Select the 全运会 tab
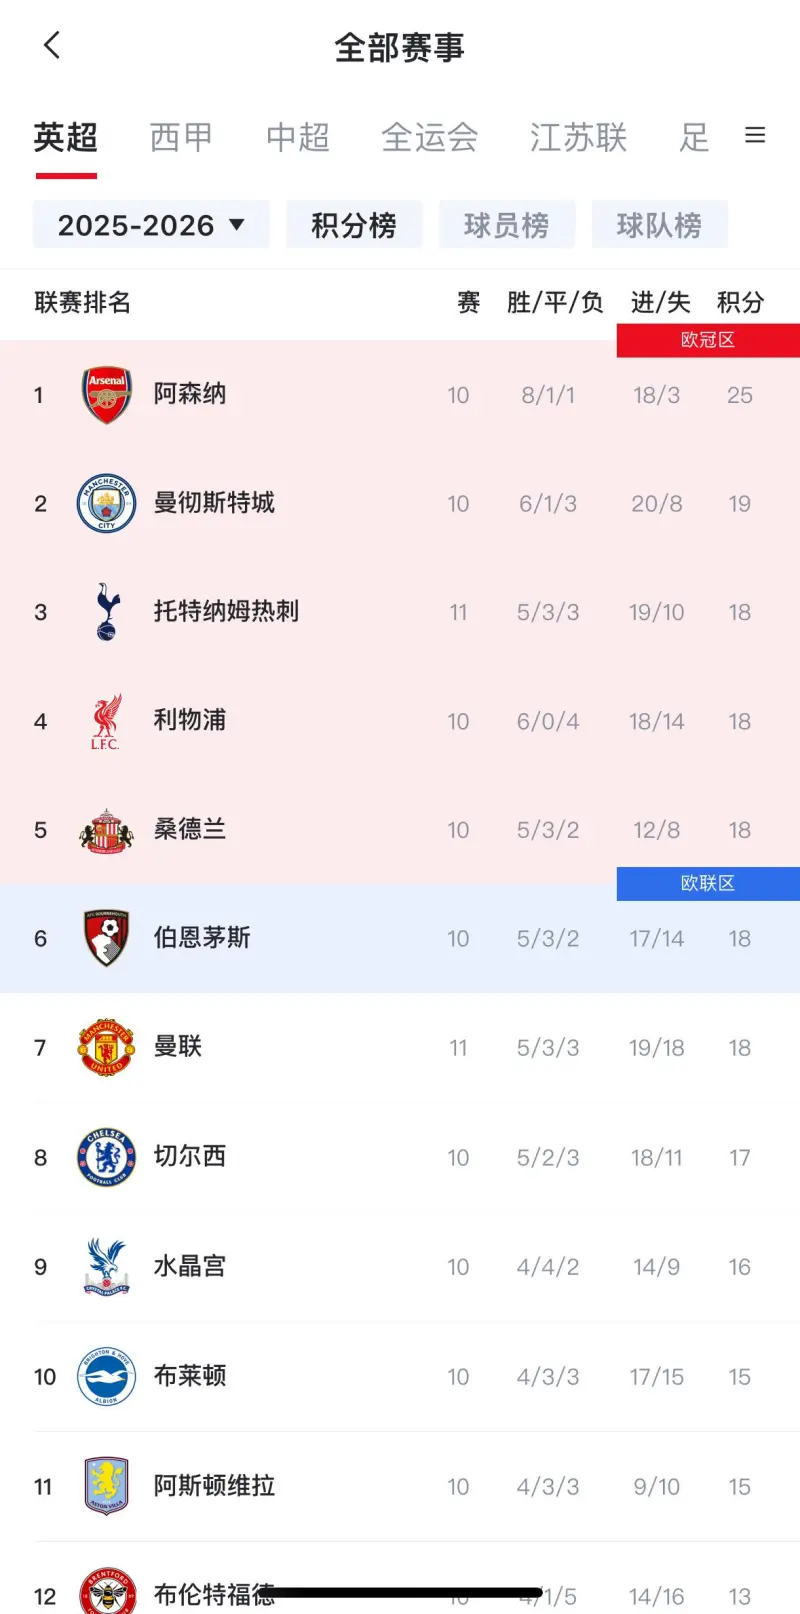This screenshot has width=800, height=1614. pyautogui.click(x=430, y=137)
